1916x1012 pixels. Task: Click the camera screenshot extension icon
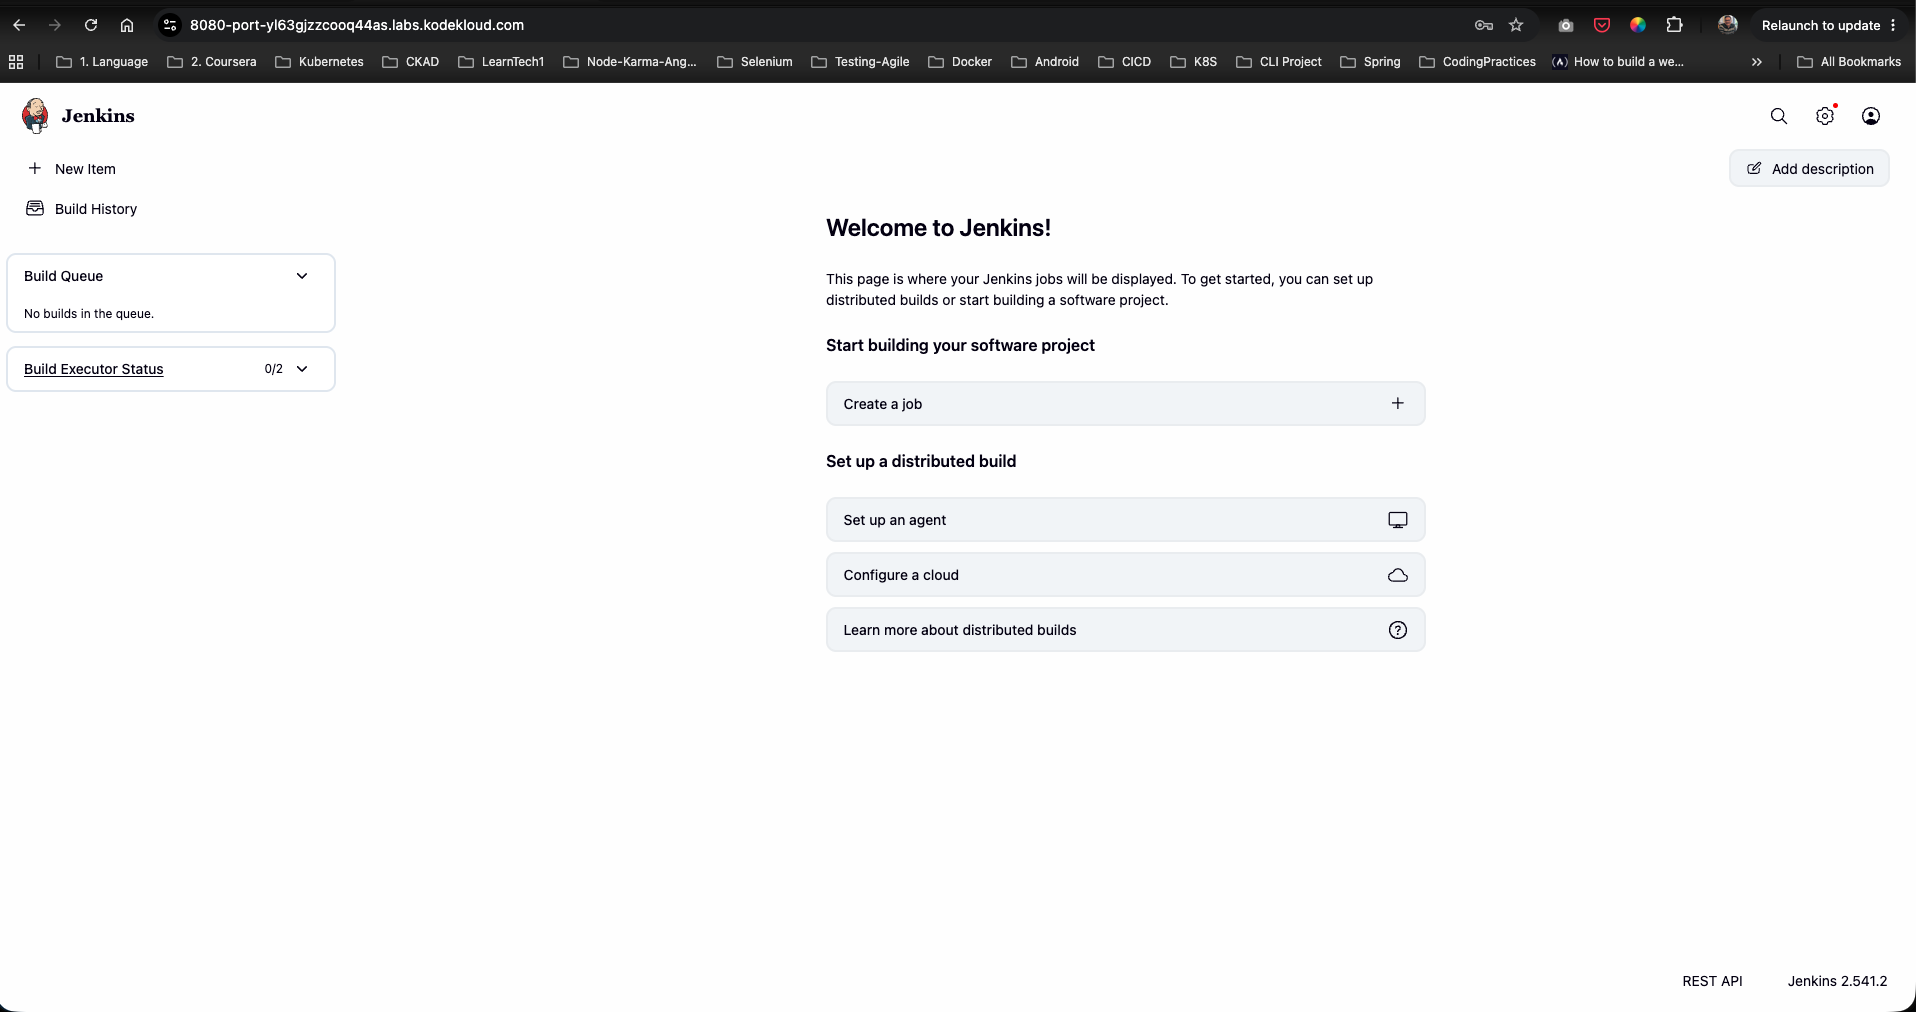point(1566,25)
